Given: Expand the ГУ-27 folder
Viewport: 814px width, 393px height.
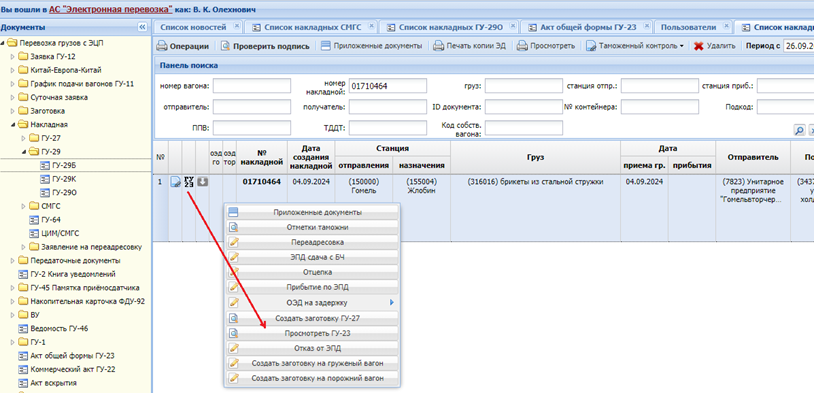Looking at the screenshot, I should (x=23, y=138).
